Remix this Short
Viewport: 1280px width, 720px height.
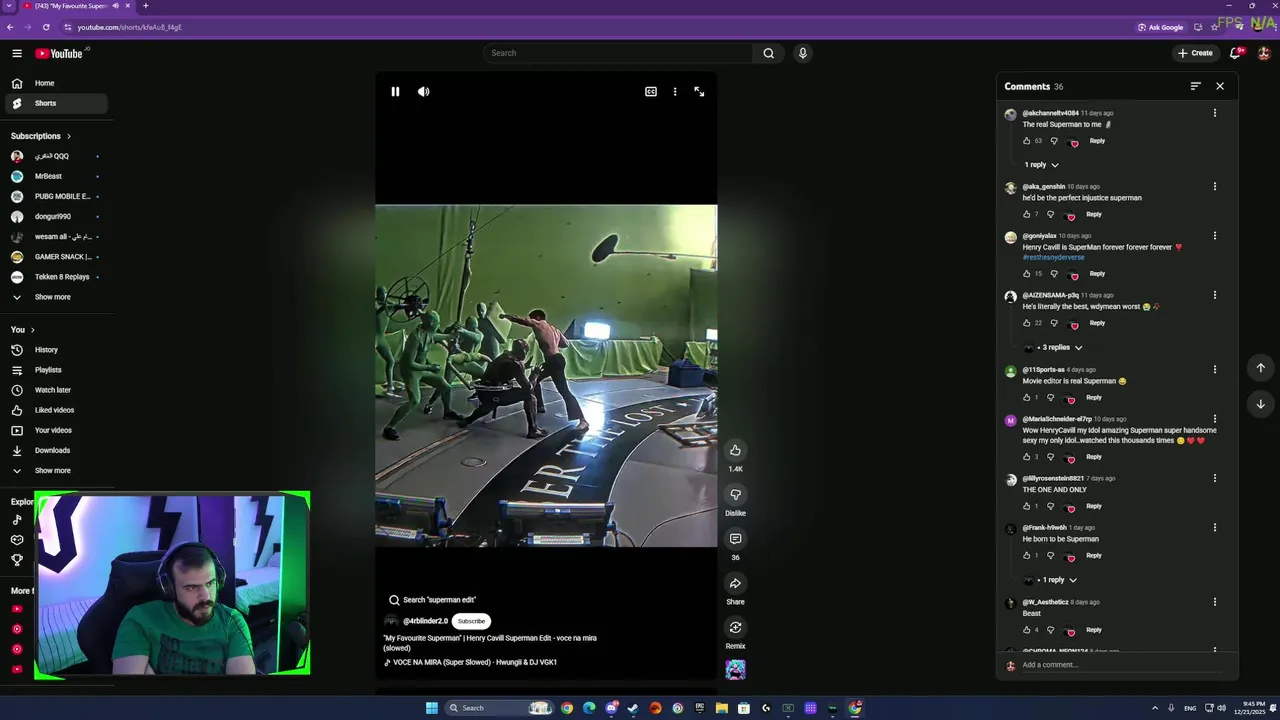[x=735, y=627]
